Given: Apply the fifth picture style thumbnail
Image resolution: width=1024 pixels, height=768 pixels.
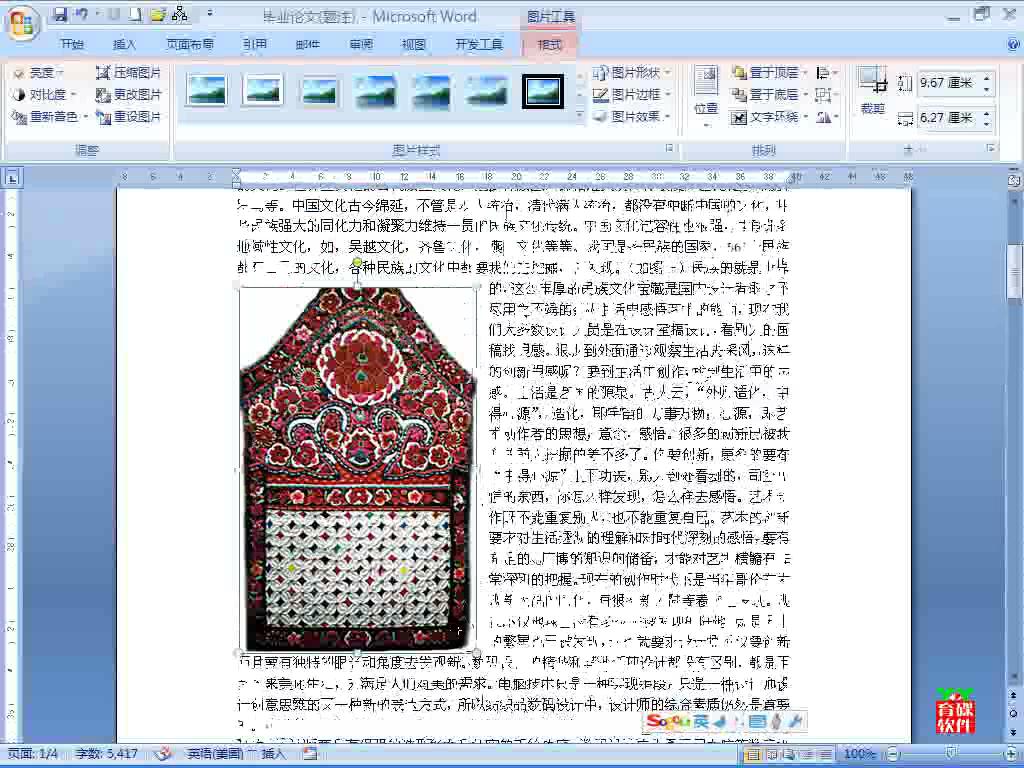Looking at the screenshot, I should coord(431,91).
